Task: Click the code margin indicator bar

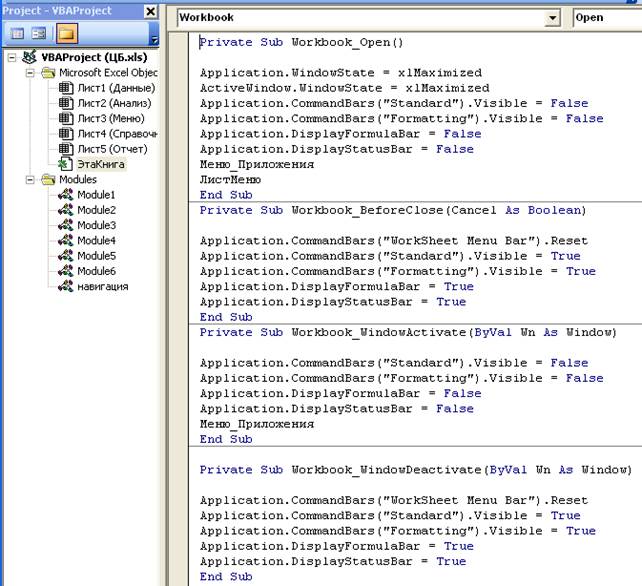Action: pyautogui.click(x=179, y=307)
